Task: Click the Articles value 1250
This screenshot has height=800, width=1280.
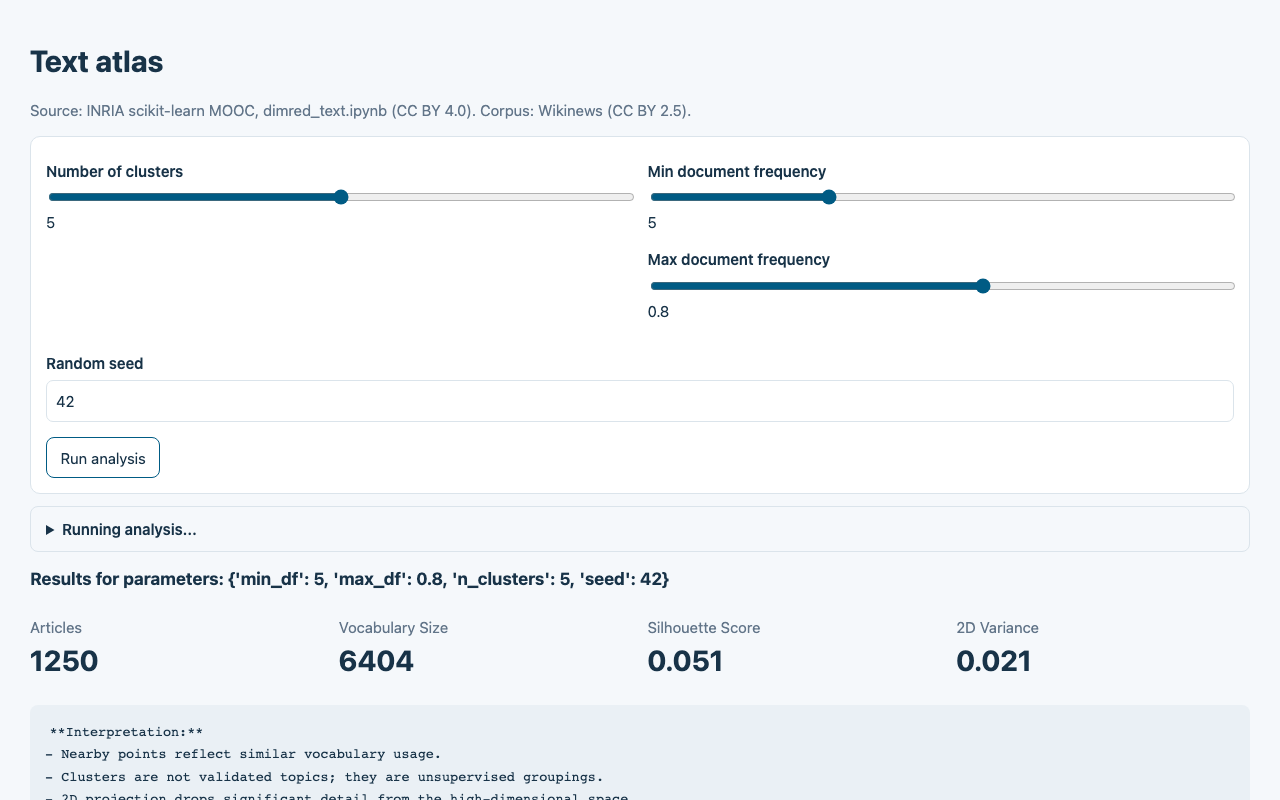Action: click(64, 661)
